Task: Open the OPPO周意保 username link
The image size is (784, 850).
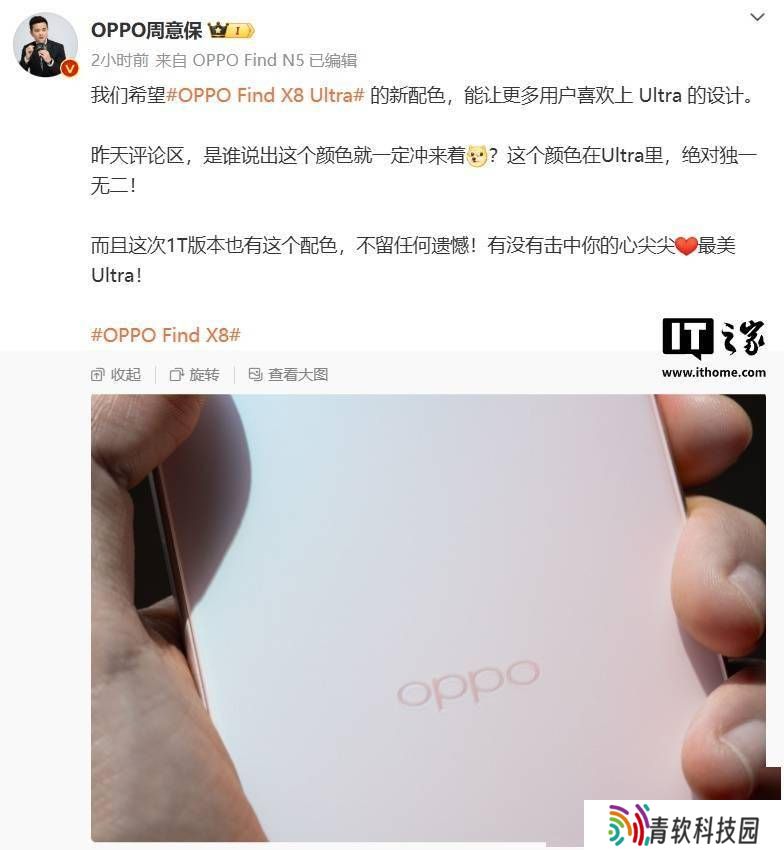Action: [x=146, y=30]
